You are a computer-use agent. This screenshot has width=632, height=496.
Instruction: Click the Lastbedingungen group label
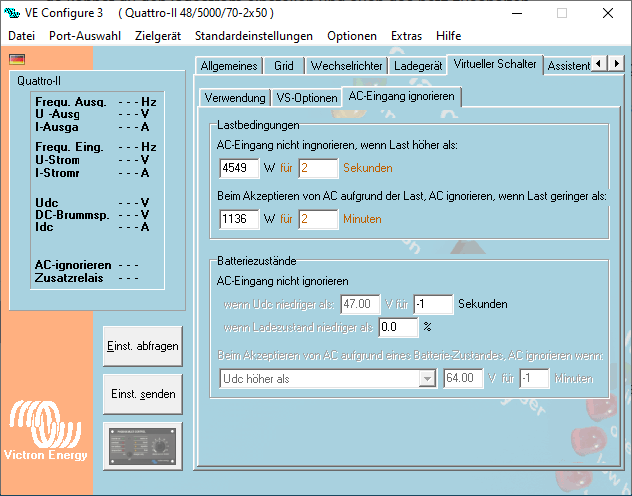click(258, 125)
